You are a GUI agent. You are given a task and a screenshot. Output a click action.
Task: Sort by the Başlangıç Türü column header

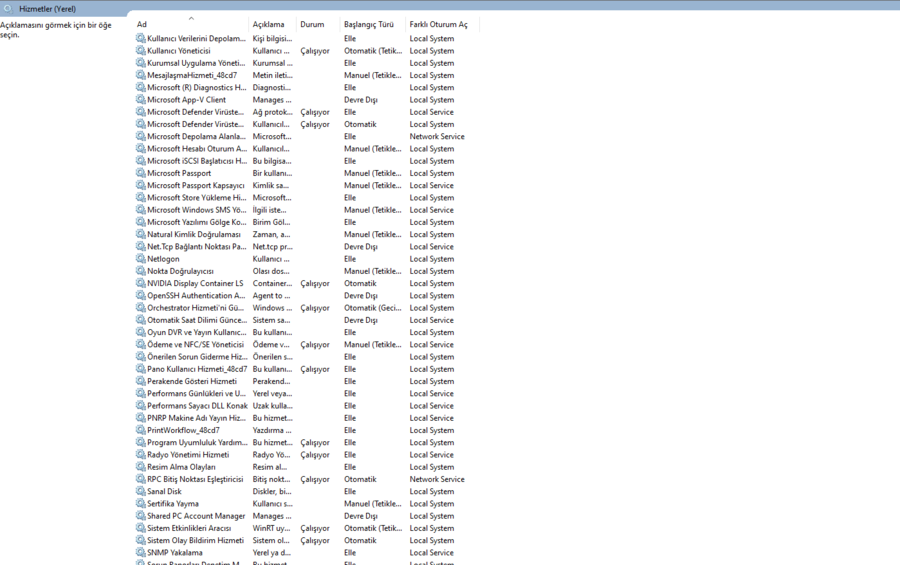click(373, 24)
